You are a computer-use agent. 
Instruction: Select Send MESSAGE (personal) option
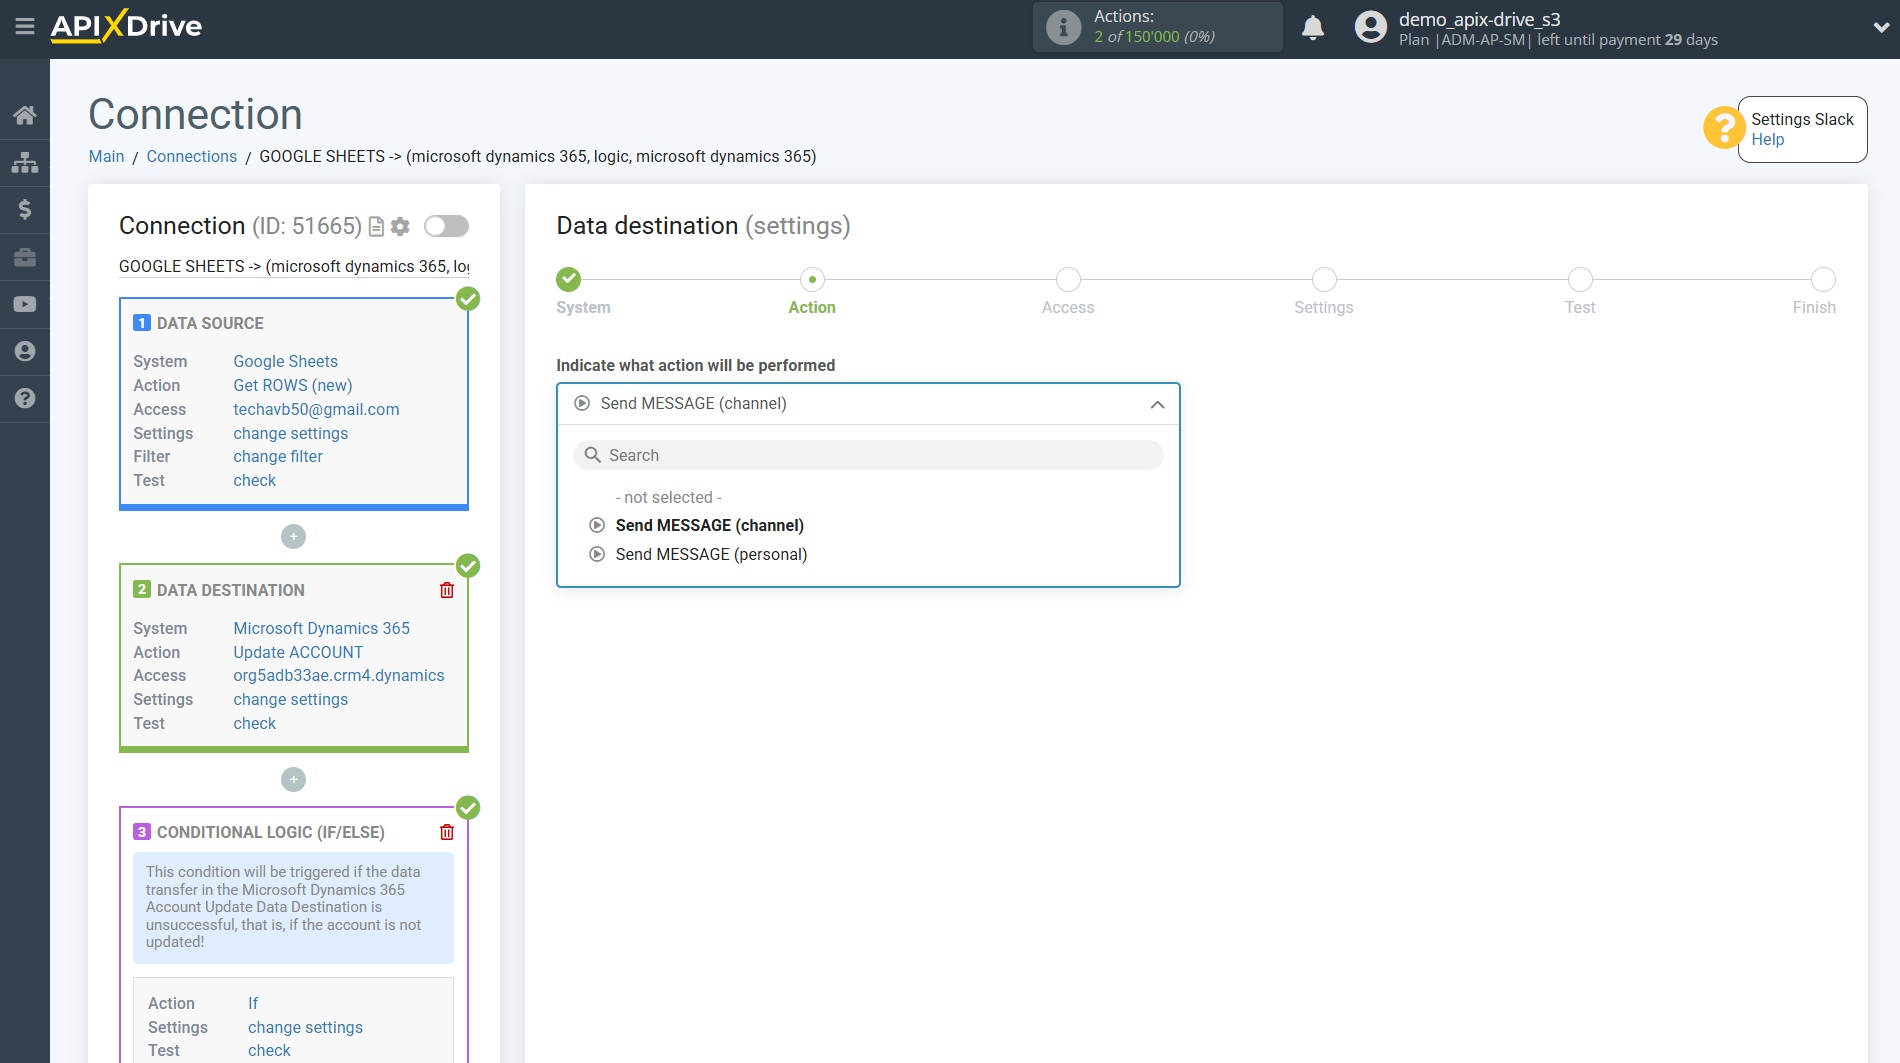coord(711,554)
